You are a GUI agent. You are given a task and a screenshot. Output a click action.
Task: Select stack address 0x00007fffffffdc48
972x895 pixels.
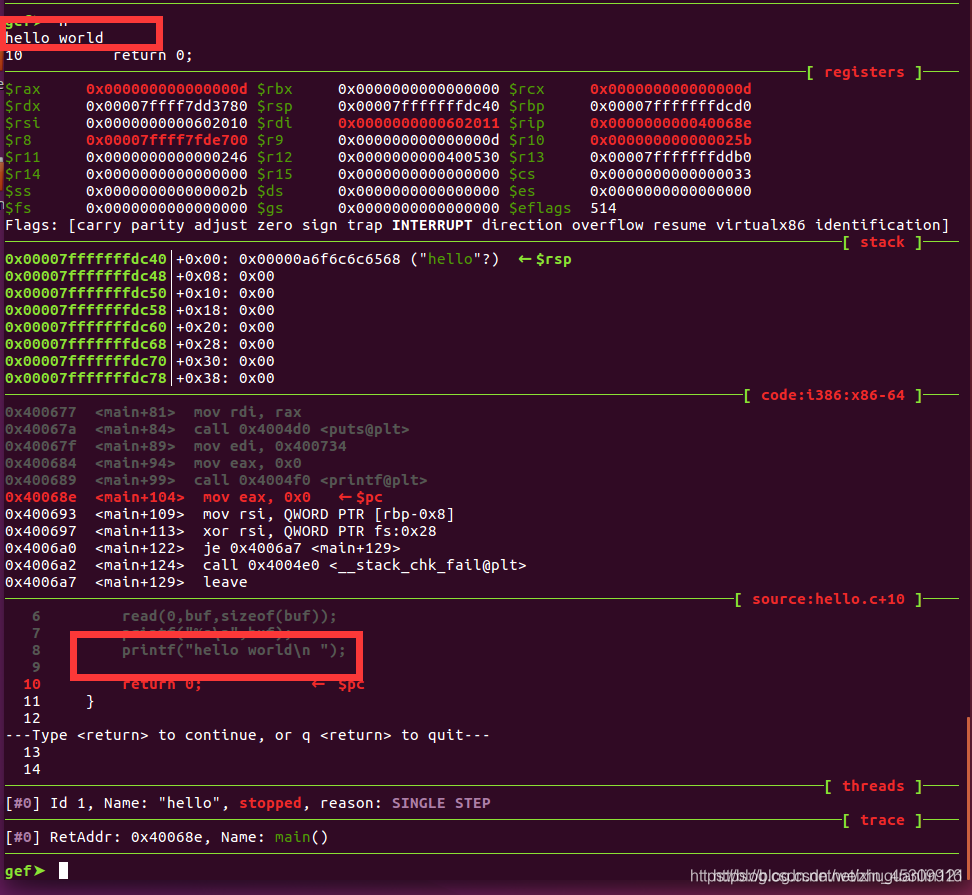(x=86, y=276)
